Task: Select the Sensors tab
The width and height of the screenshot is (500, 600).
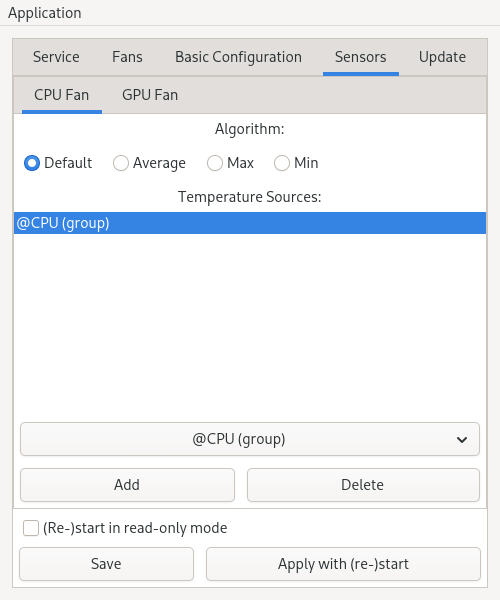Action: [360, 57]
